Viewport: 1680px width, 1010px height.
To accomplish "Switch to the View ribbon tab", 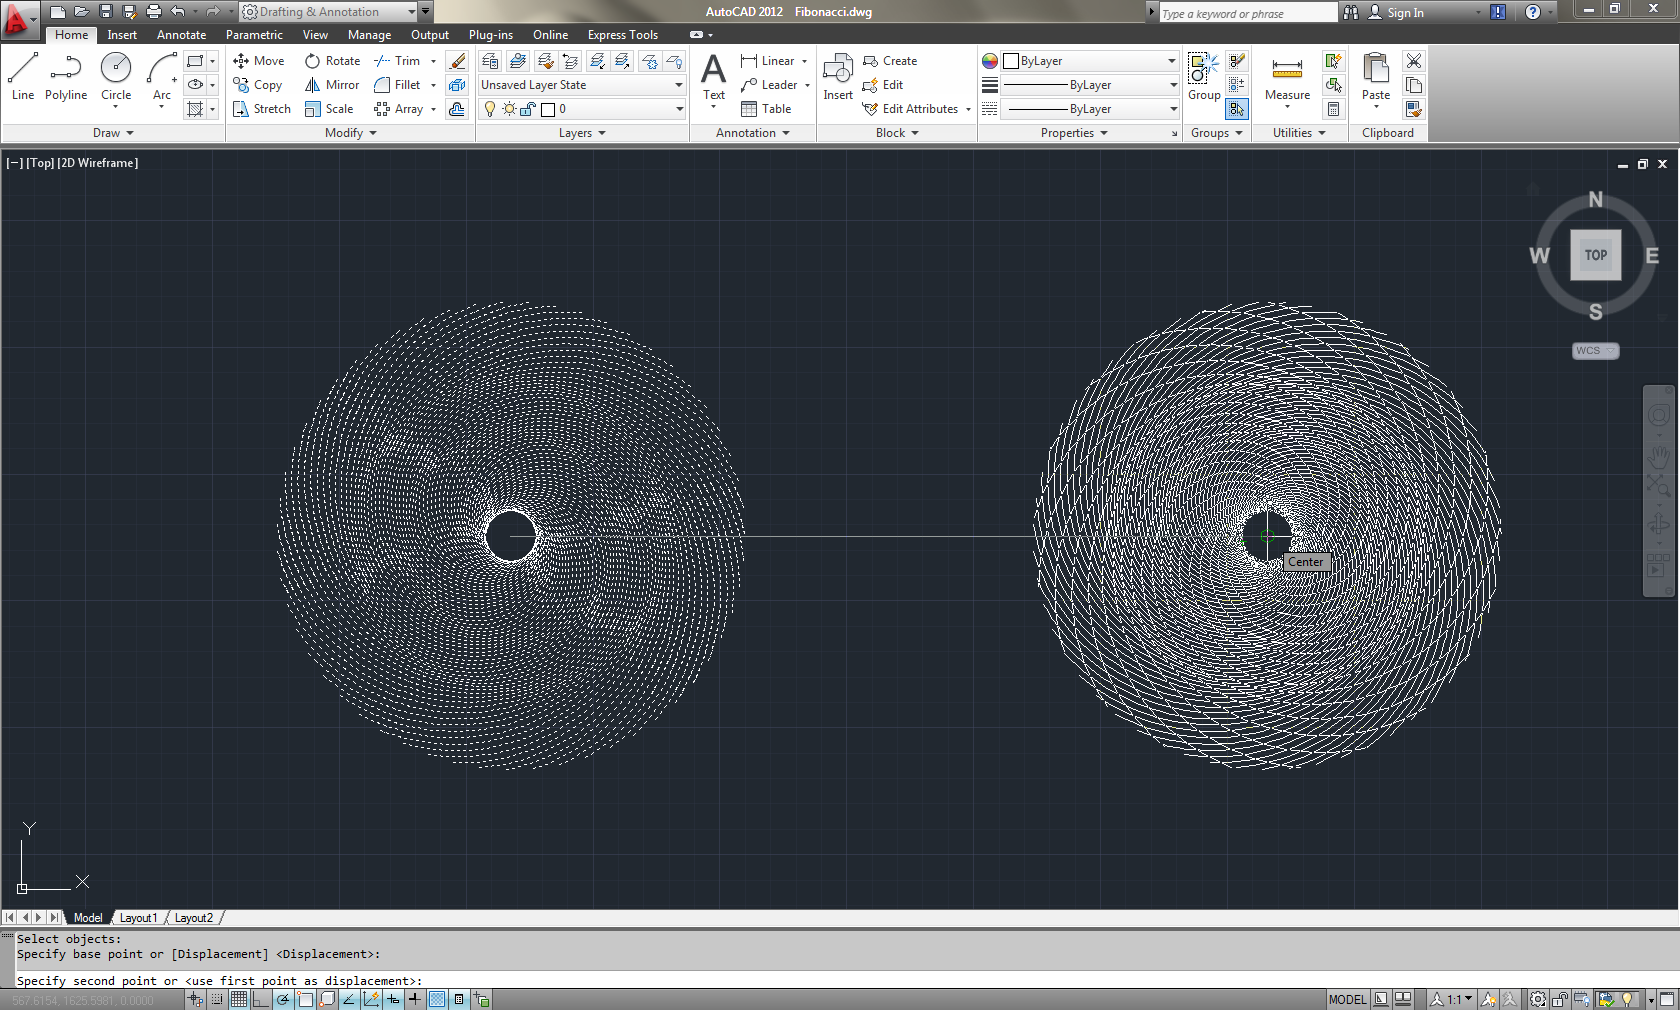I will point(315,35).
